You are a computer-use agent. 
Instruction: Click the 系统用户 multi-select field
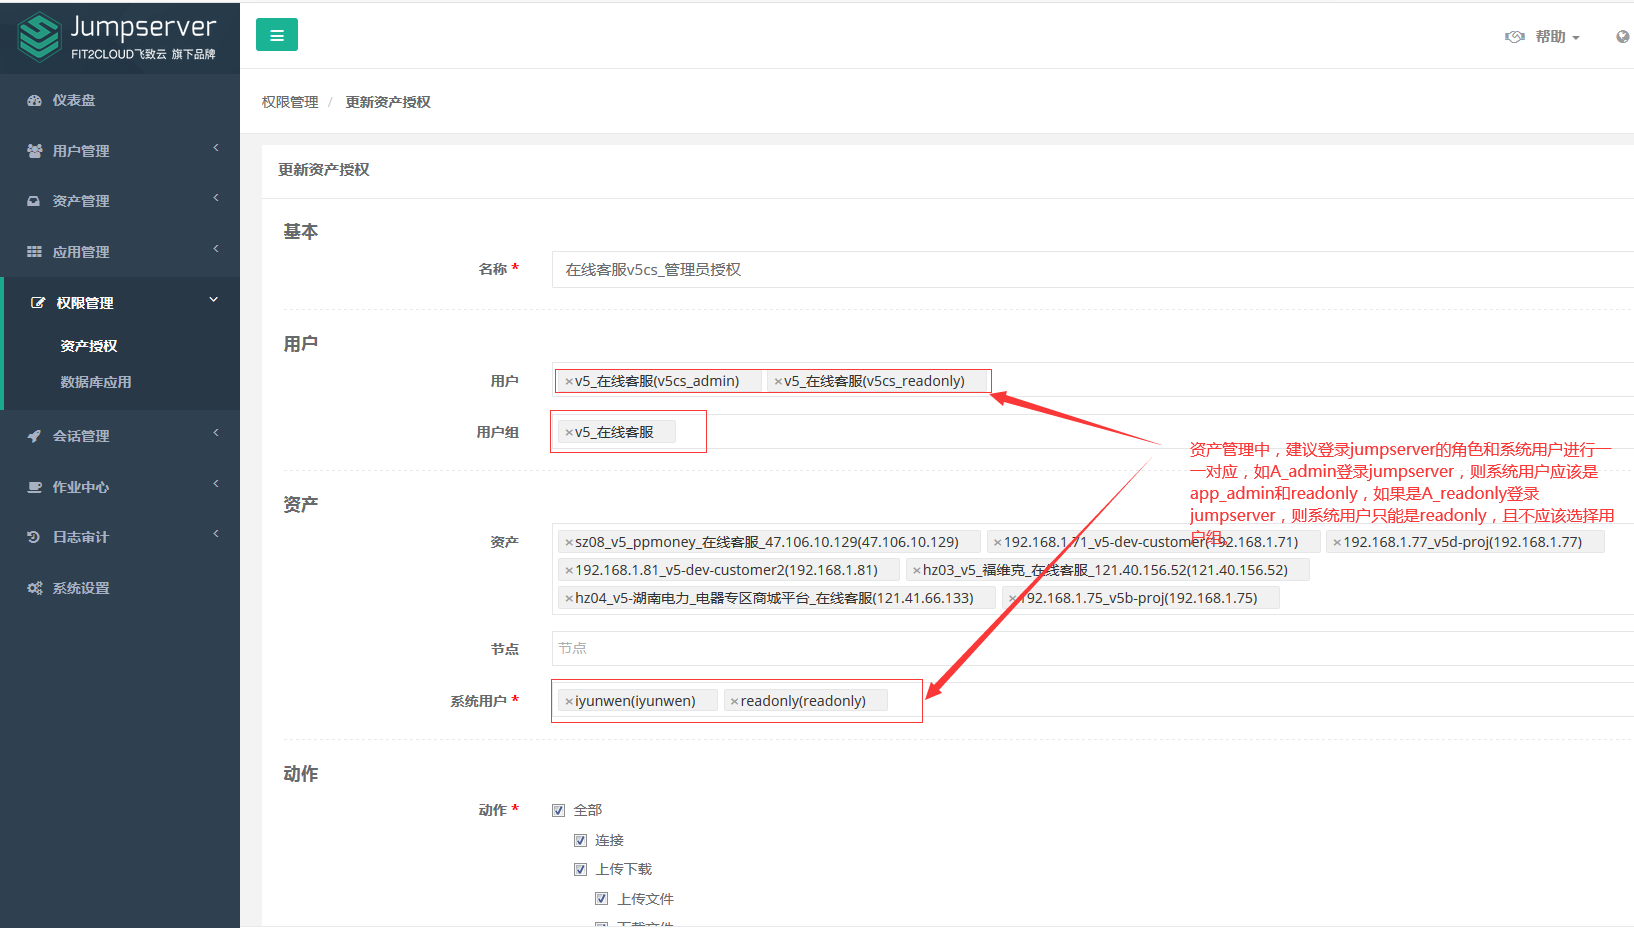click(x=1093, y=700)
